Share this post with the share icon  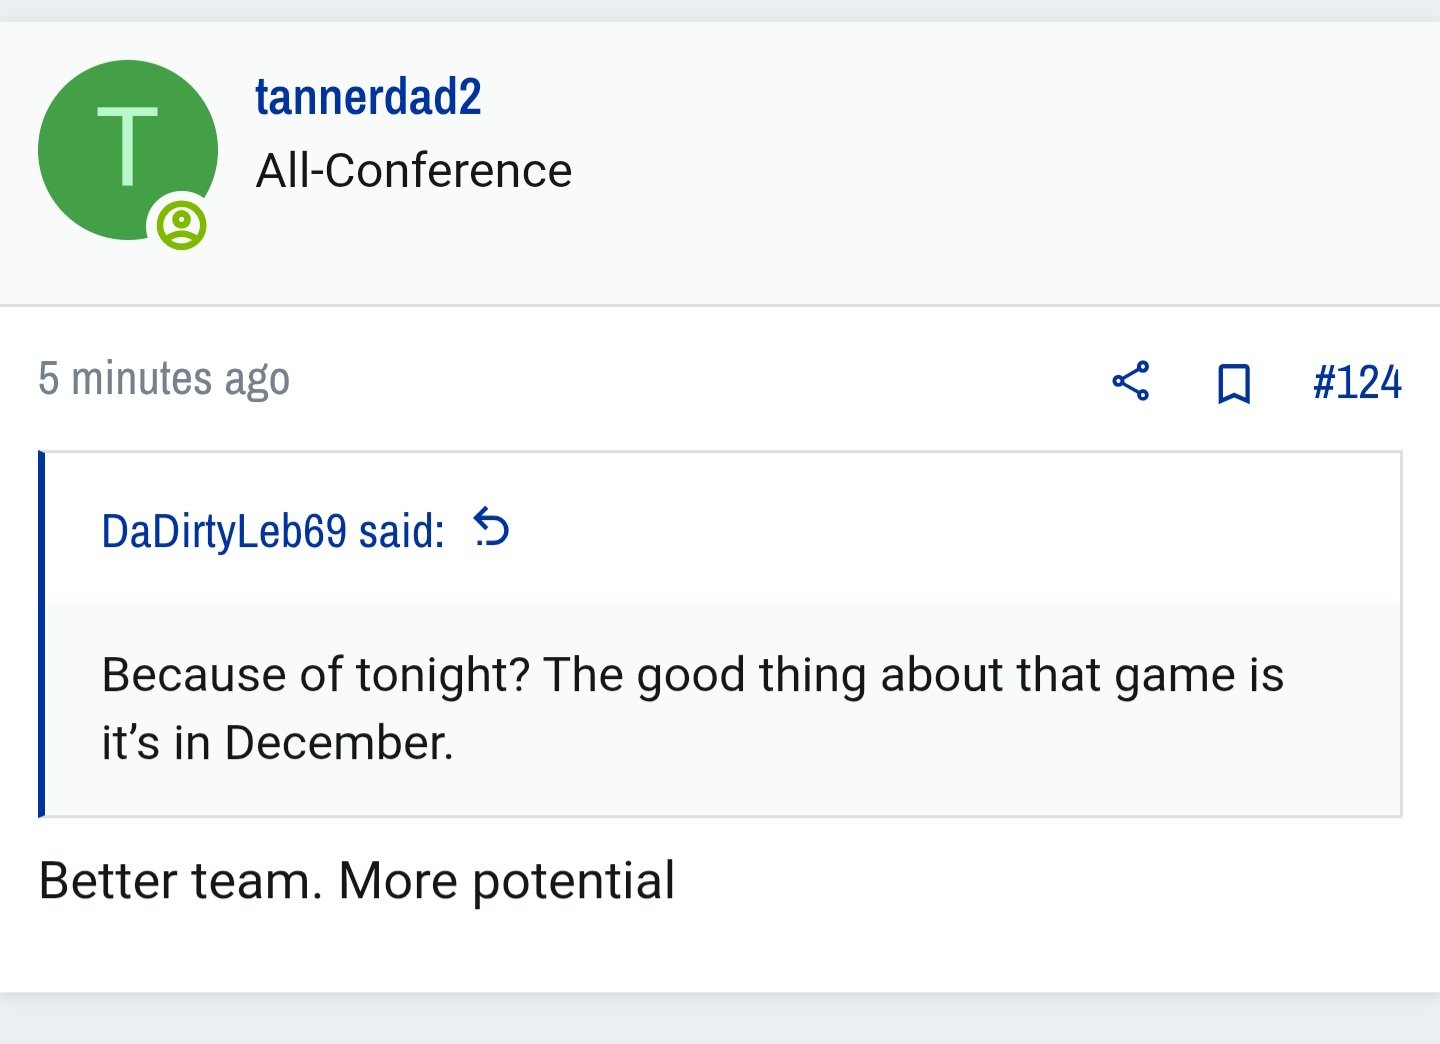1131,381
